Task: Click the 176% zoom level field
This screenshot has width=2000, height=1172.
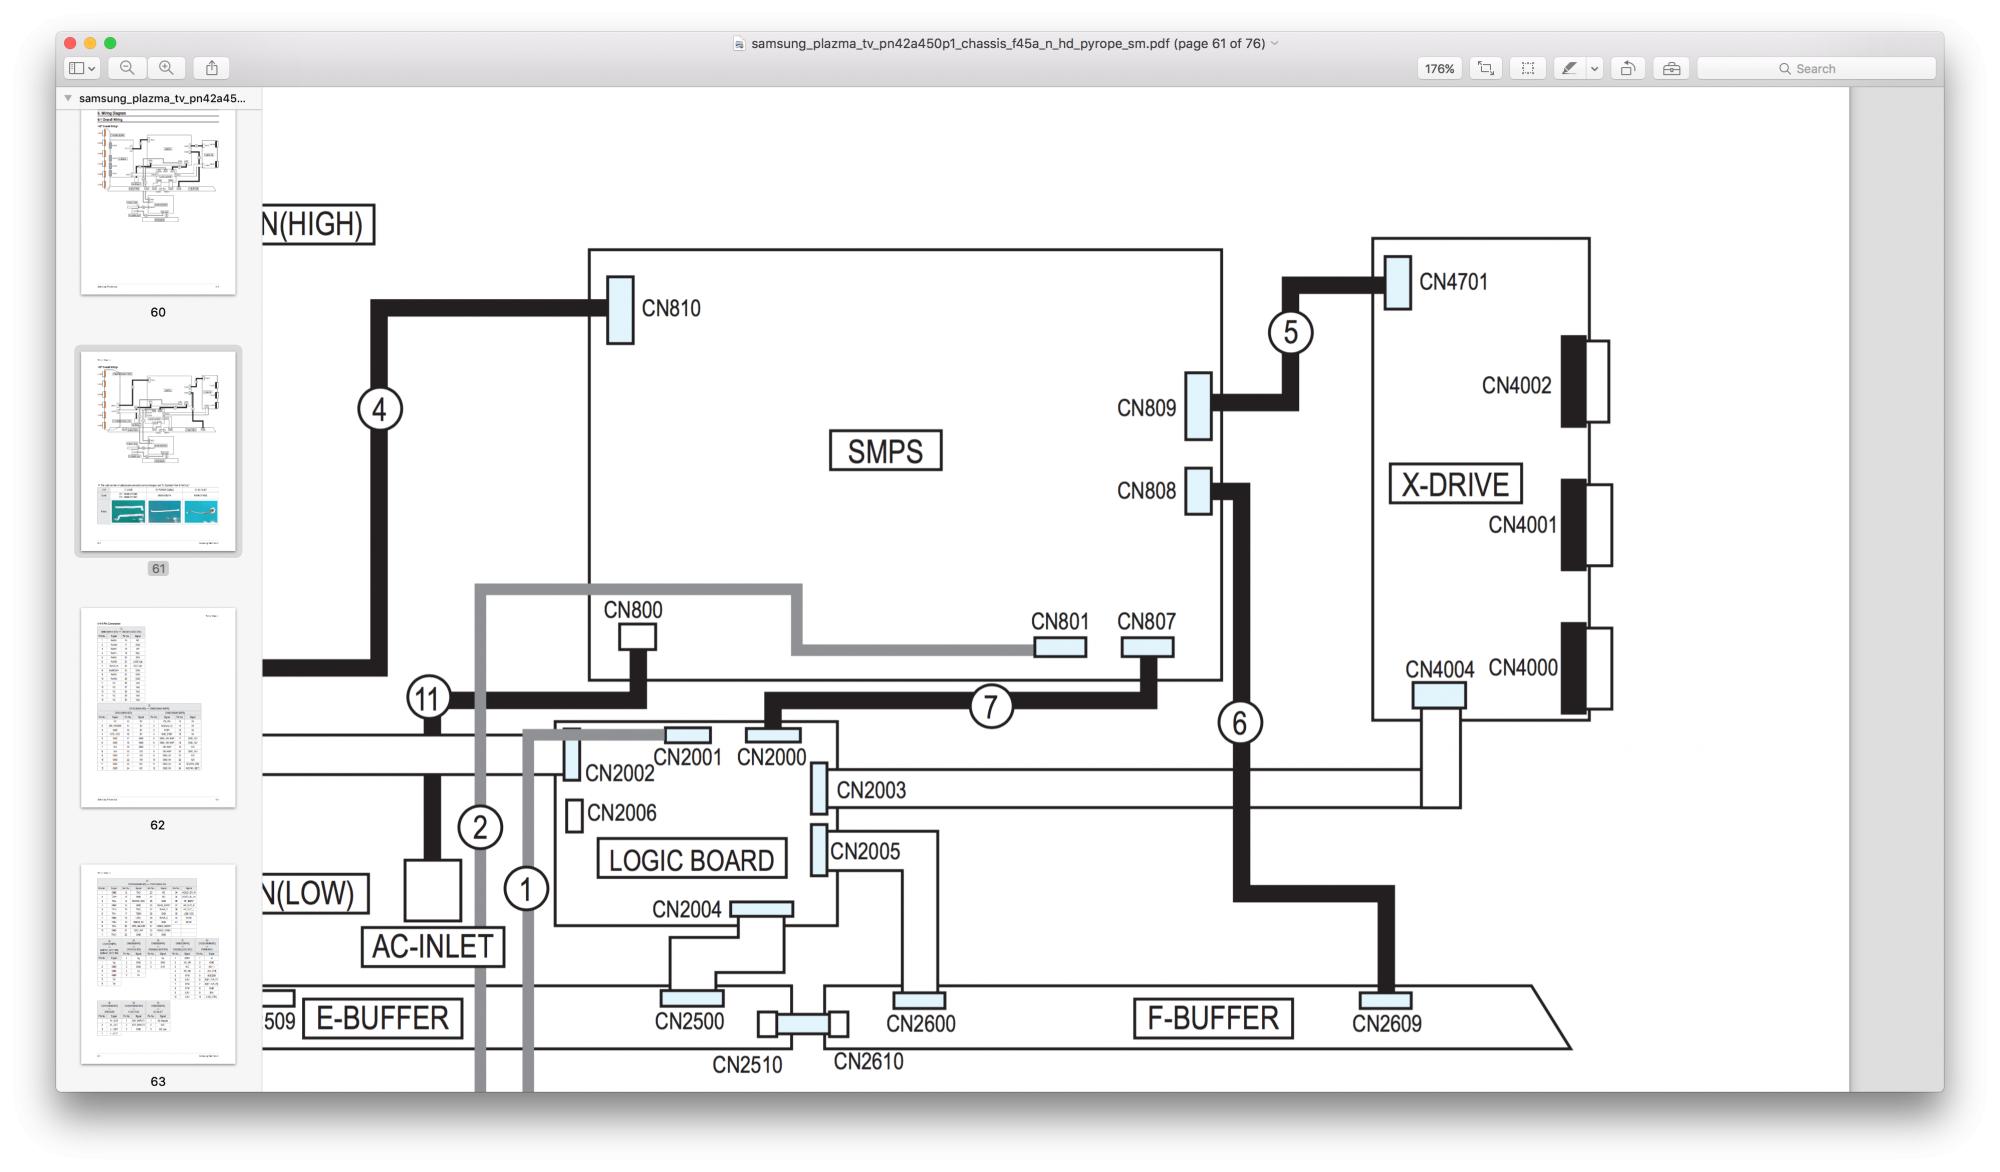Action: pos(1439,68)
